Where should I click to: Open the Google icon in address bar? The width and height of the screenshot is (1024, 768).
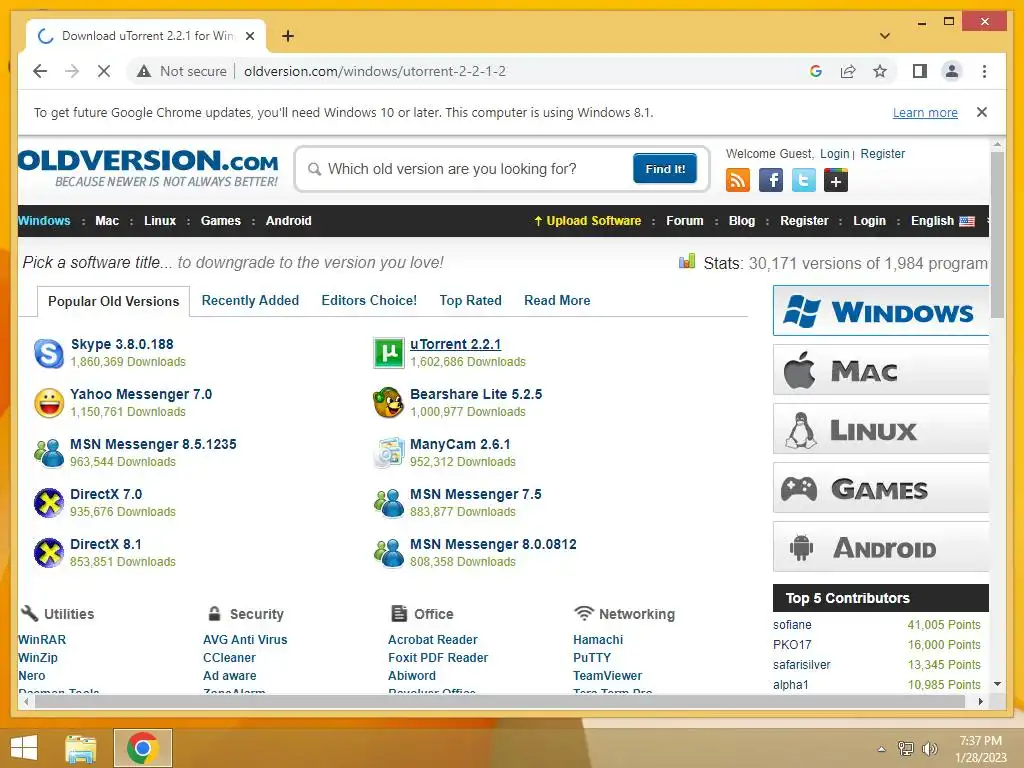[816, 71]
